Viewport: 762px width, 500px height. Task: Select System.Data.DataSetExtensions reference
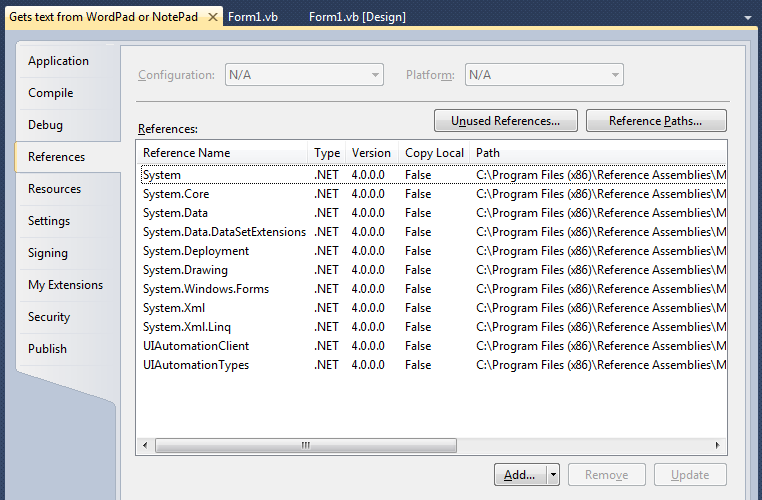pos(433,232)
